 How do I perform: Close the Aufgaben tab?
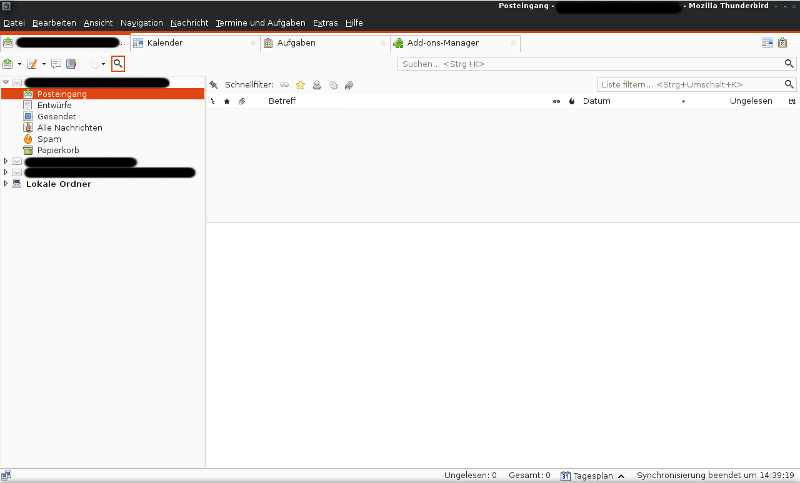point(383,43)
